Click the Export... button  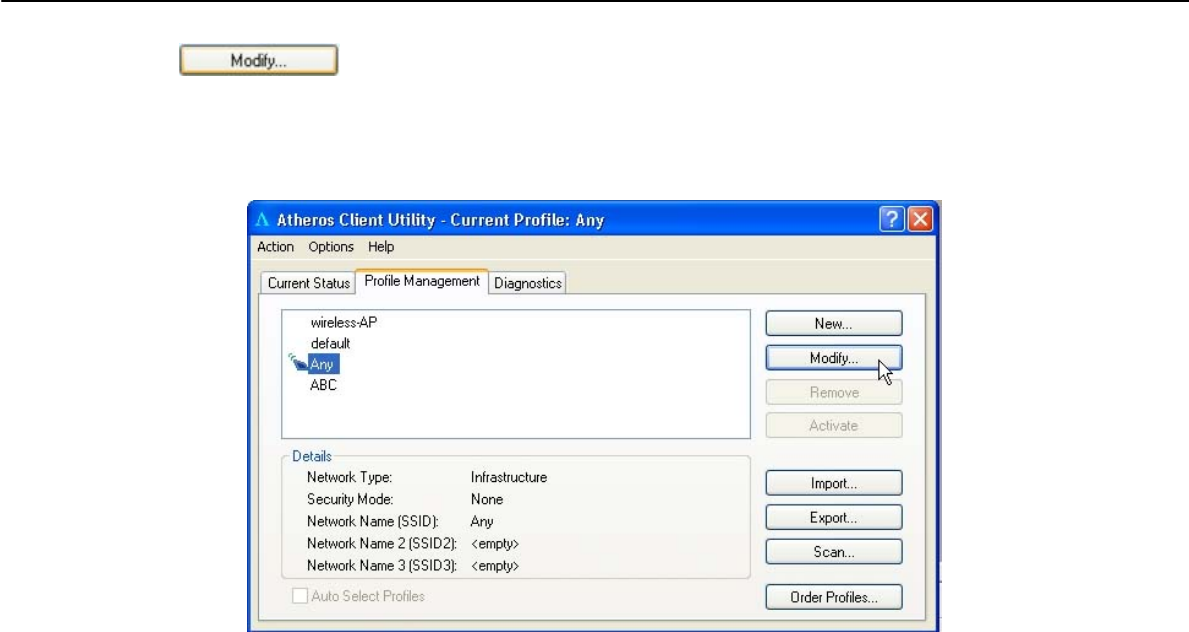click(x=833, y=517)
